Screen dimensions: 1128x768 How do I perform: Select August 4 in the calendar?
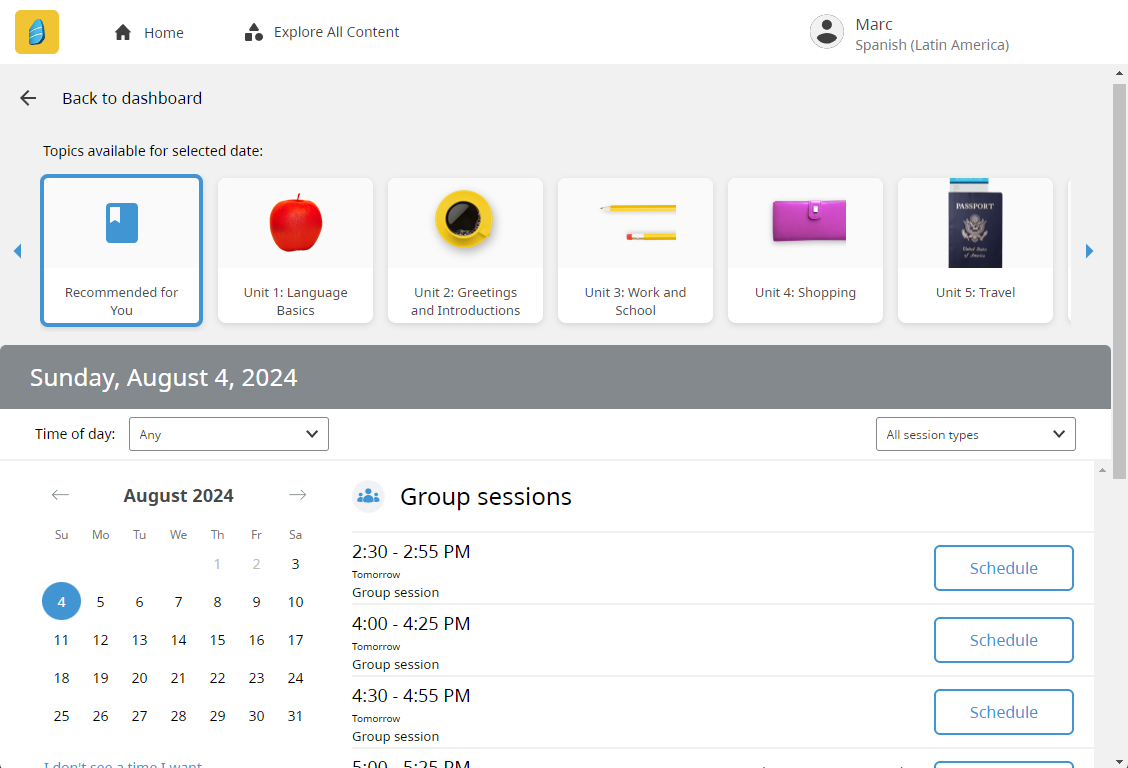(x=61, y=601)
